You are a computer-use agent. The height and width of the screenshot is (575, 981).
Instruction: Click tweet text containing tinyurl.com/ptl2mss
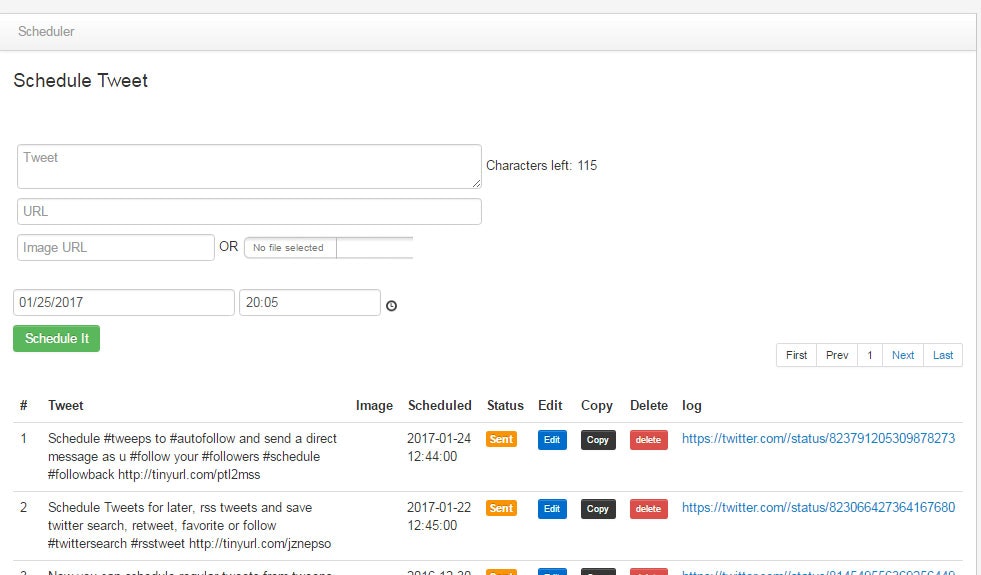(193, 456)
